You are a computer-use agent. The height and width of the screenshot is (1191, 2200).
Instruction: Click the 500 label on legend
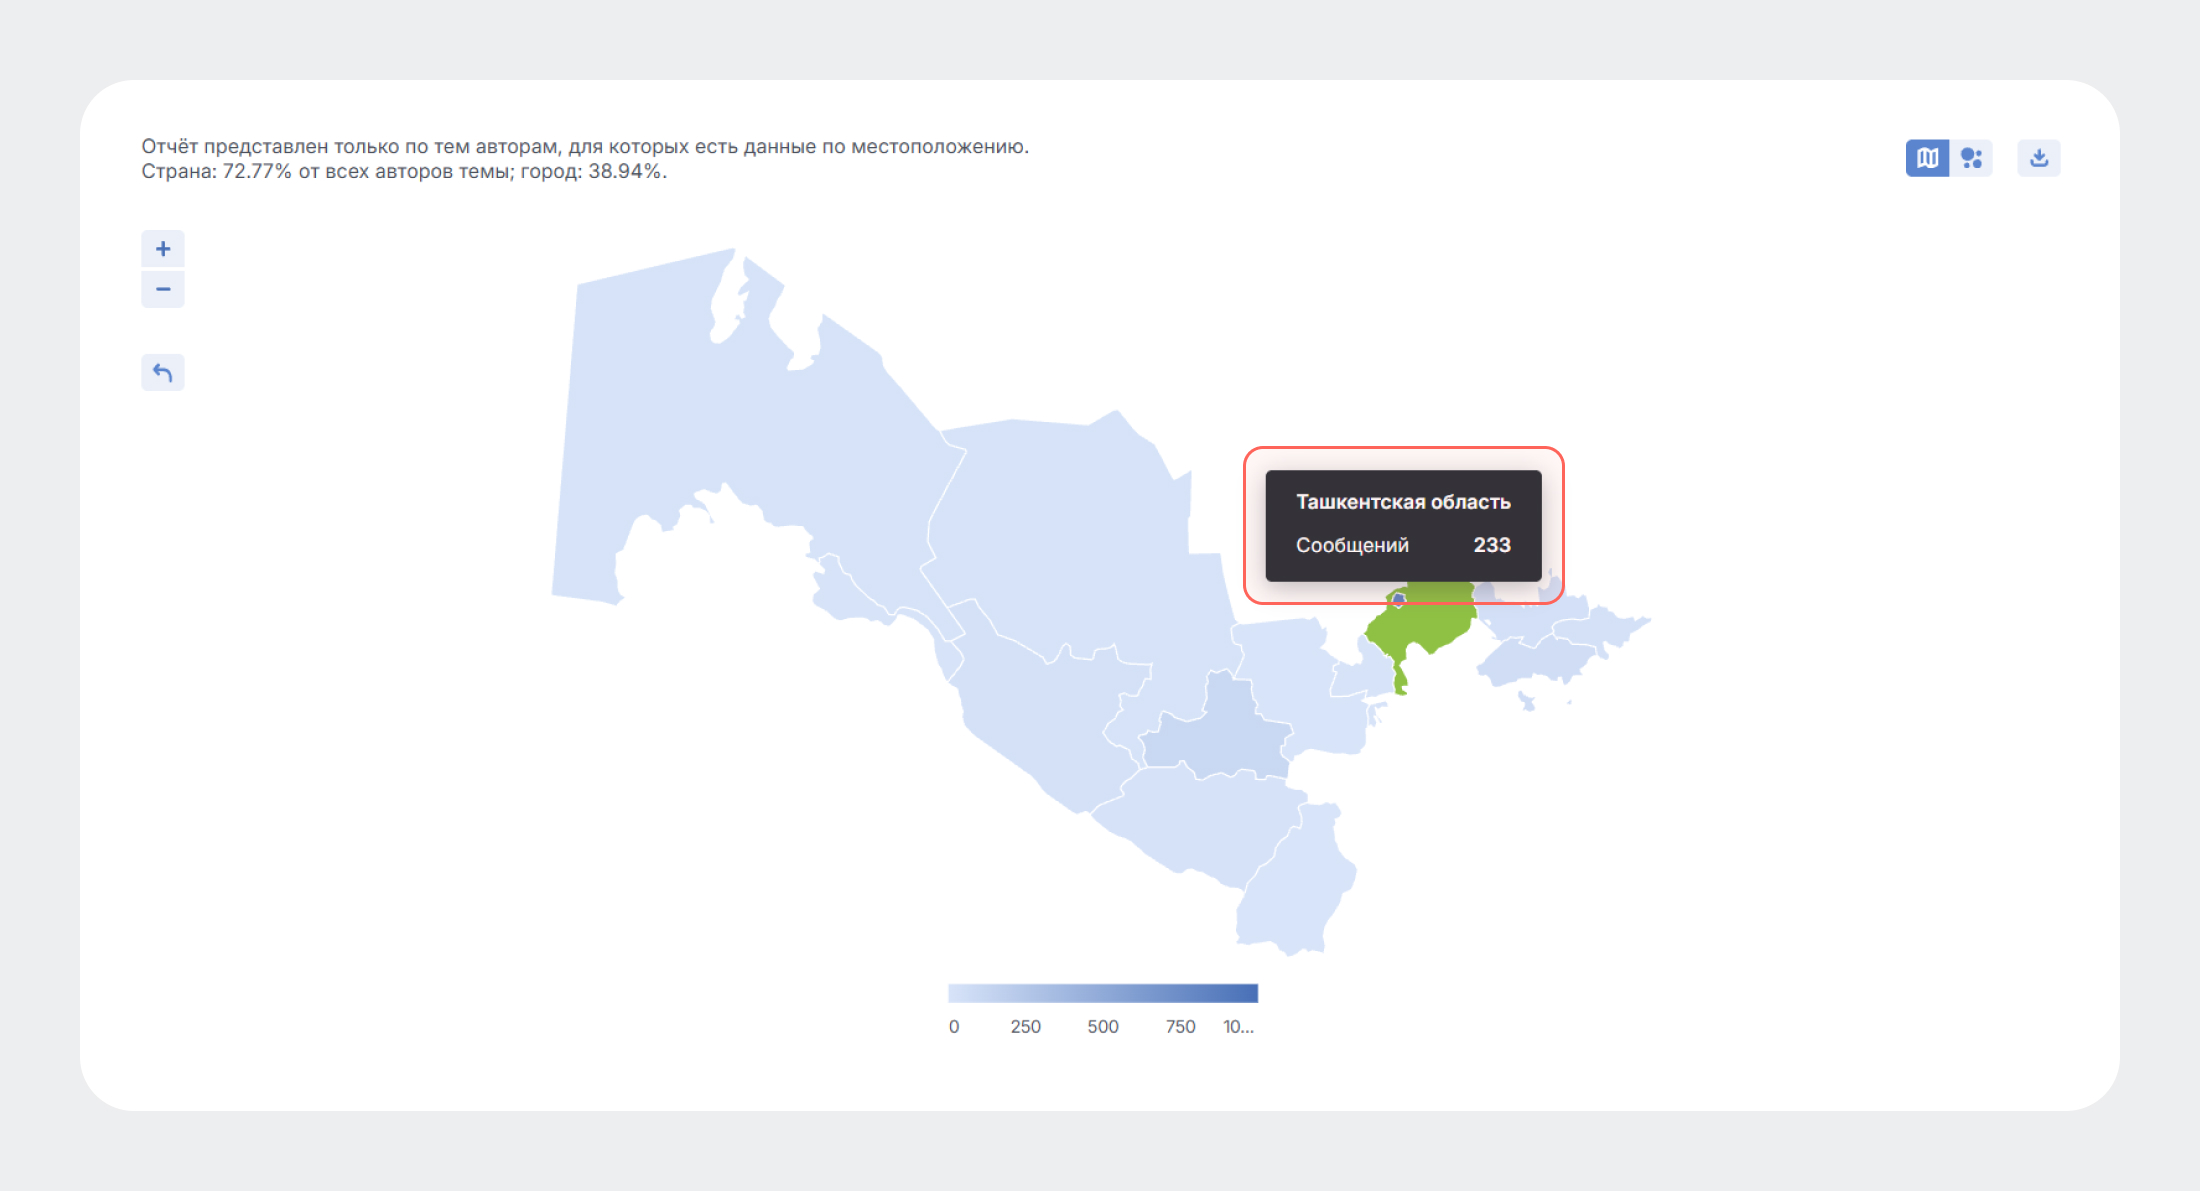pyautogui.click(x=1102, y=1027)
